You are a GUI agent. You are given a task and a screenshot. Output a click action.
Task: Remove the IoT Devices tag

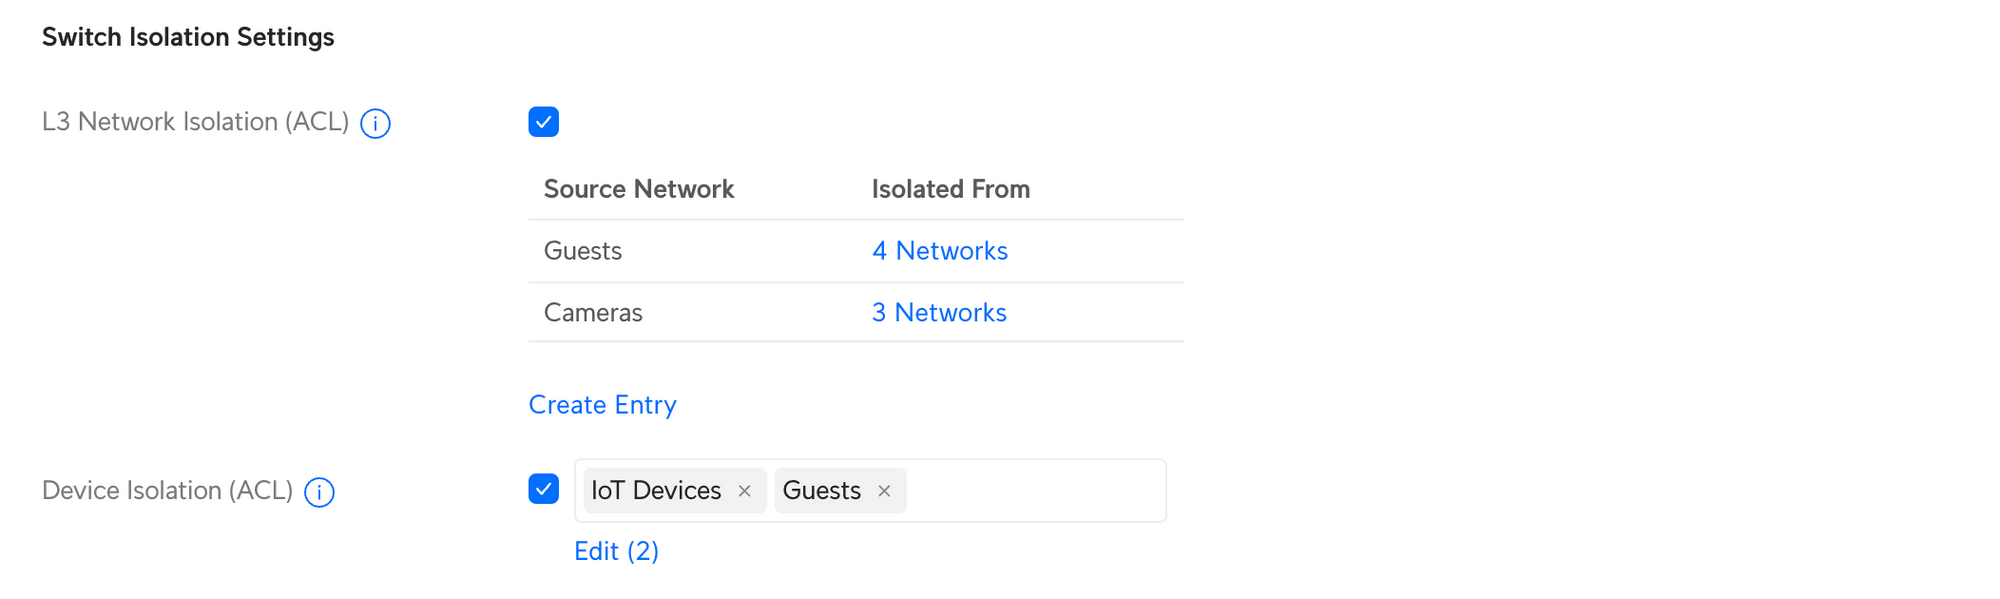744,491
